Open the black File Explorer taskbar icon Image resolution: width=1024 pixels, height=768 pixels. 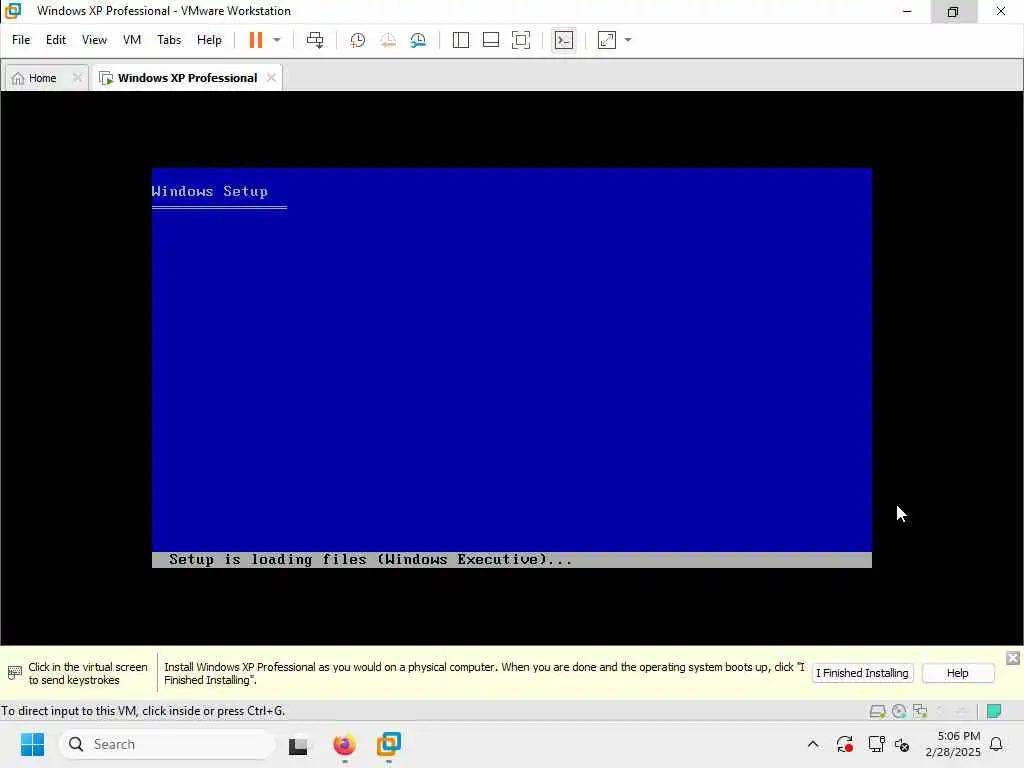pyautogui.click(x=298, y=745)
